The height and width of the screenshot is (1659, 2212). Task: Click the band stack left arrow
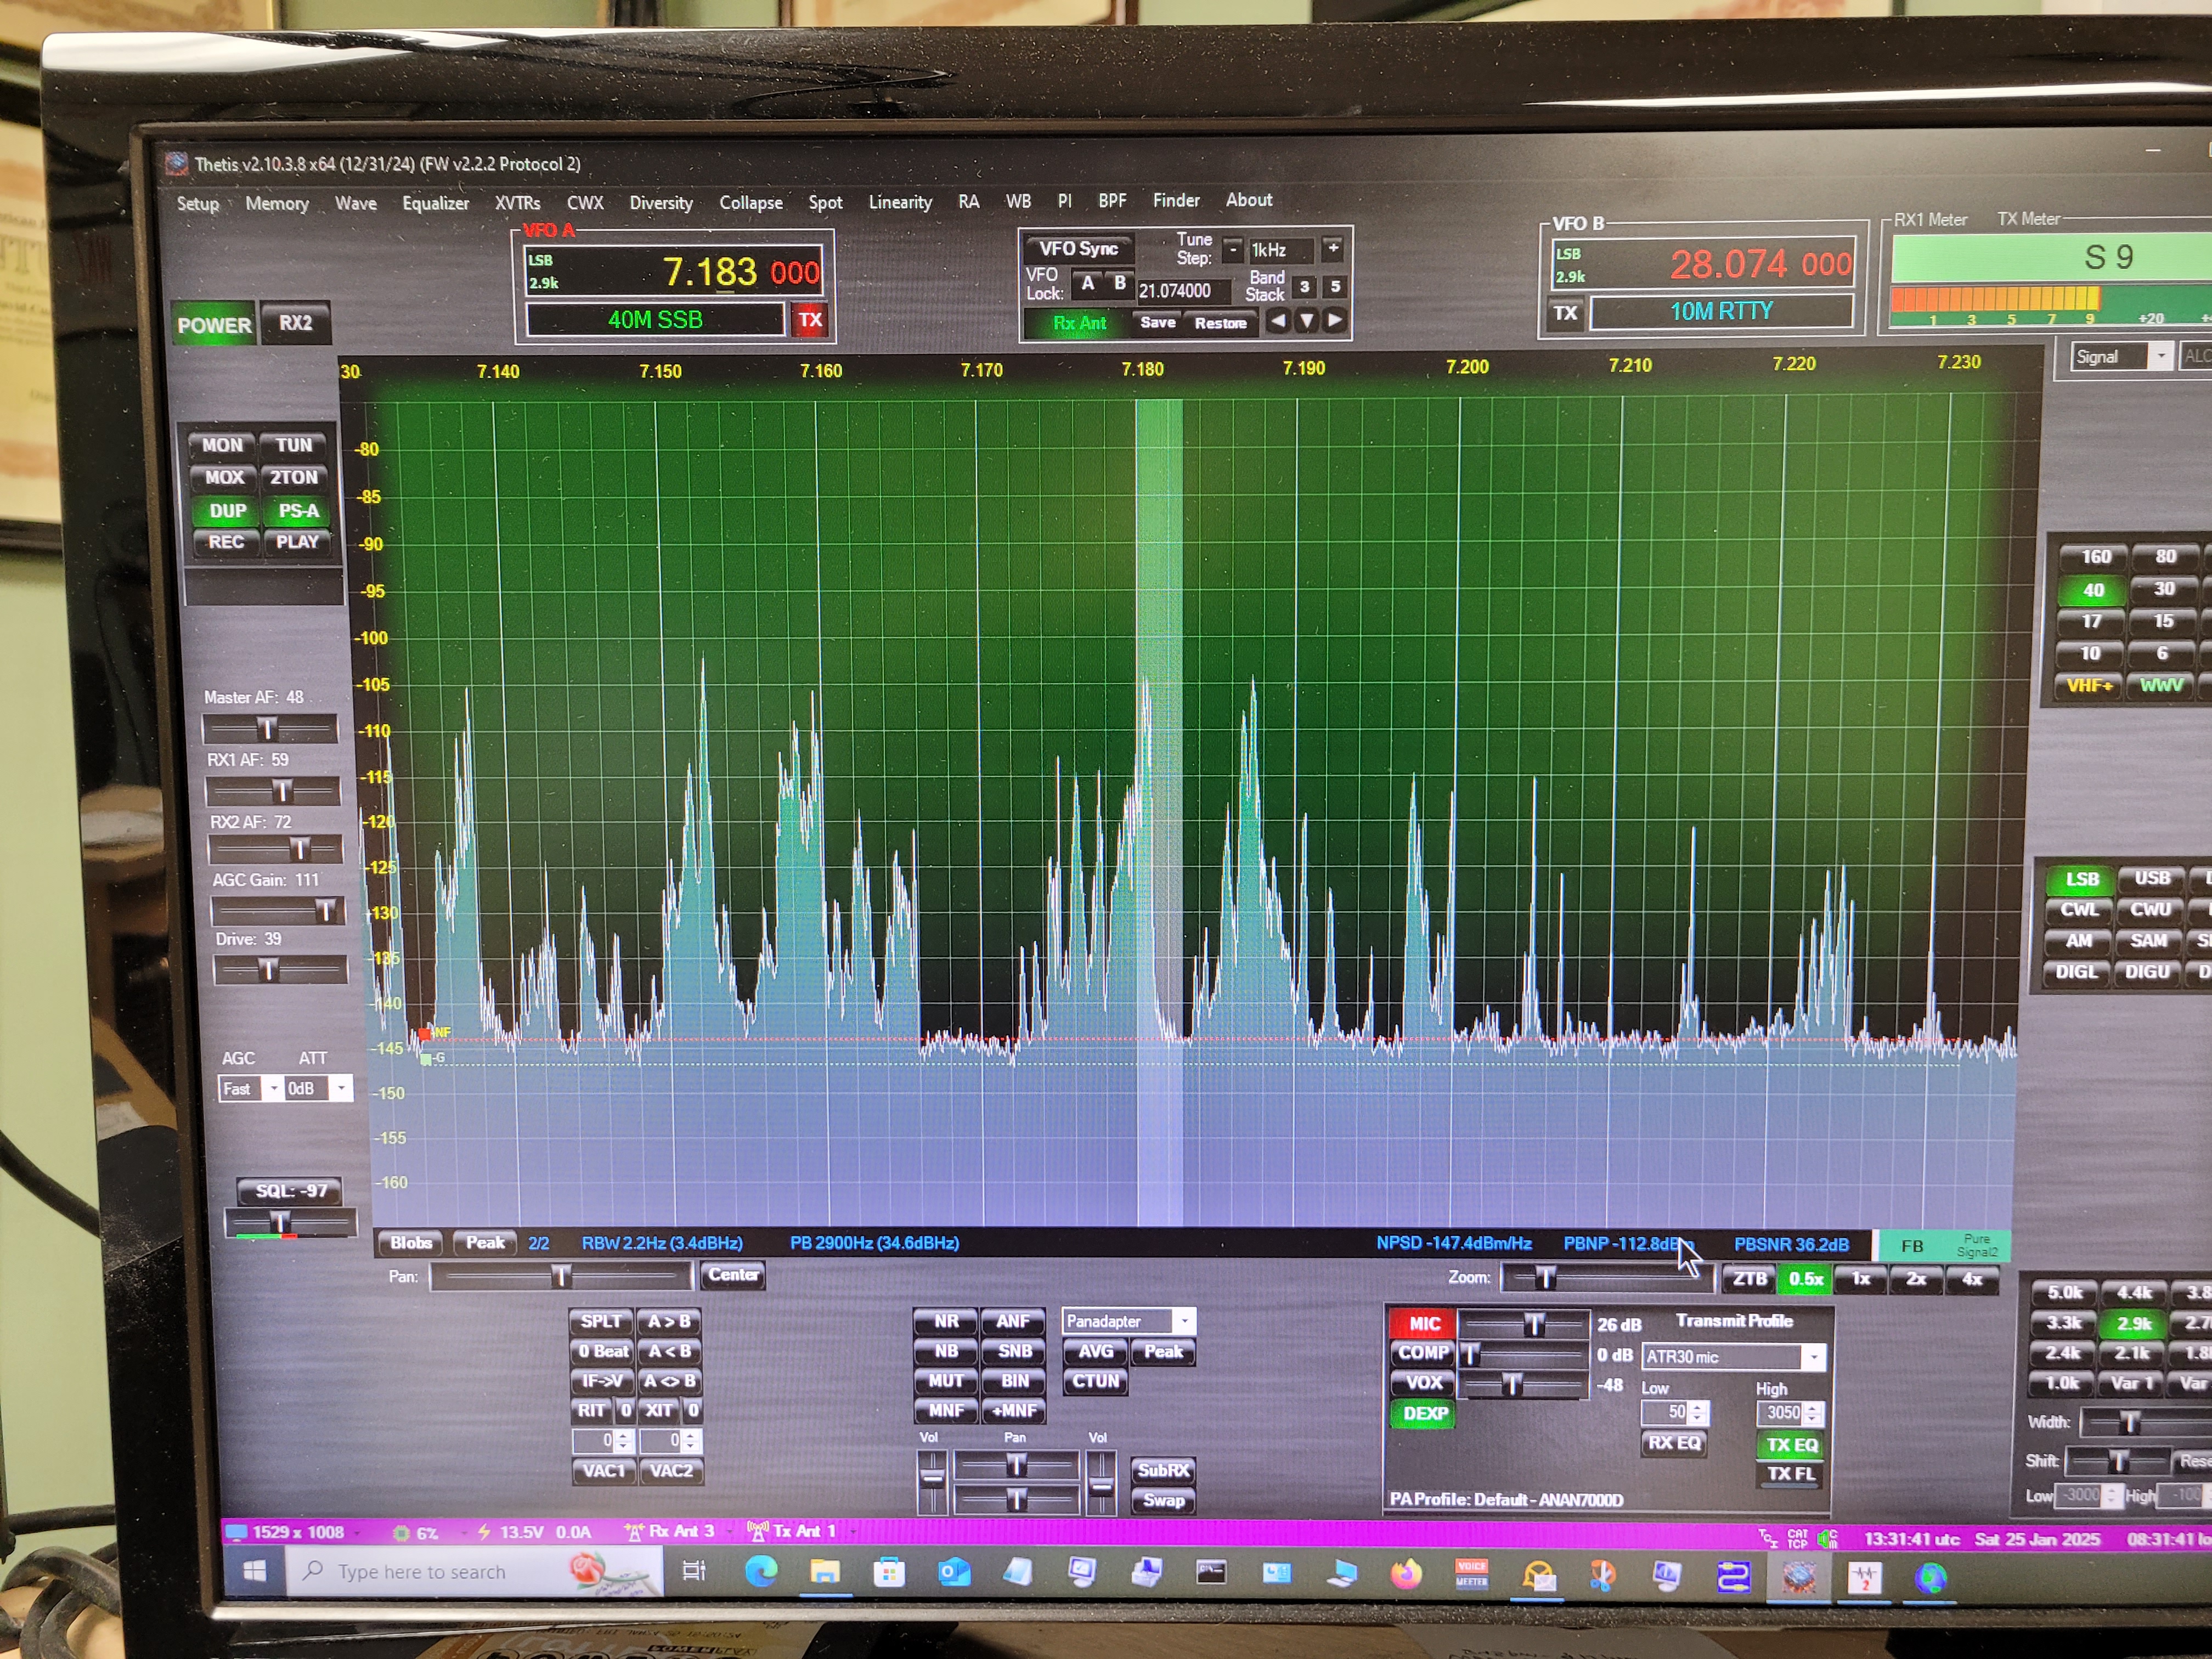click(1277, 321)
